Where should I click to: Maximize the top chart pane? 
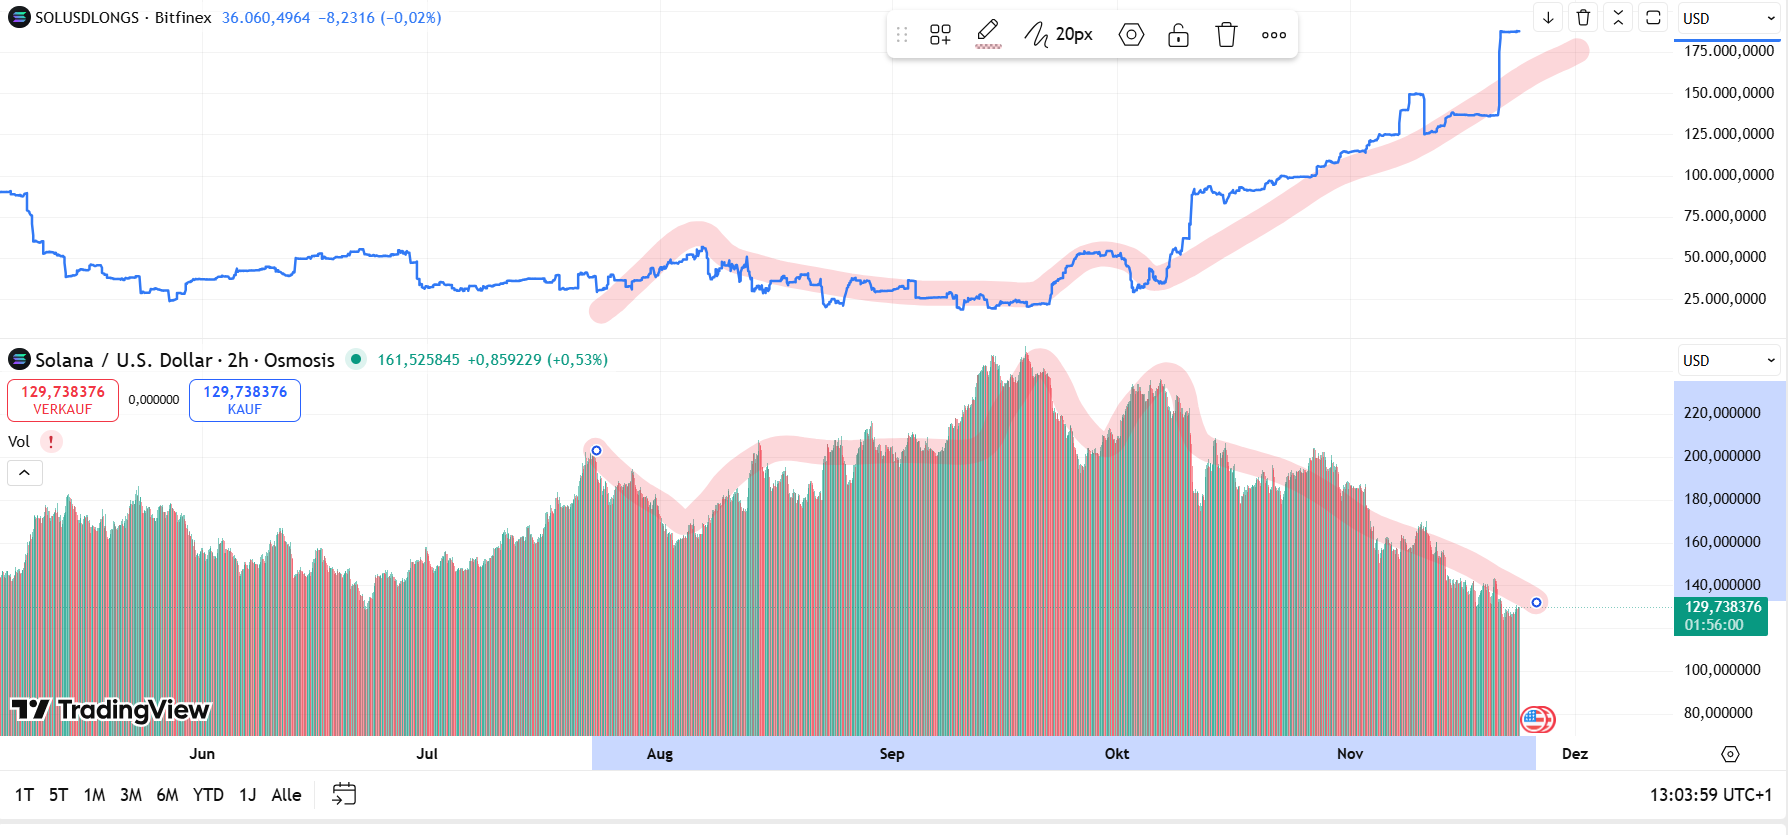(x=1653, y=18)
